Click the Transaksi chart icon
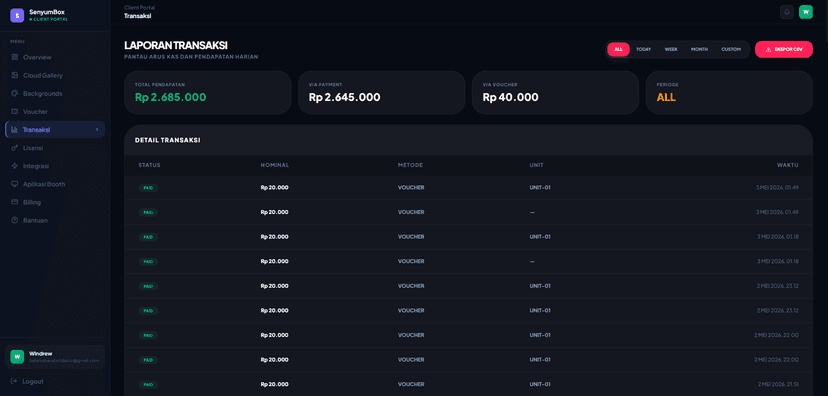The image size is (828, 396). tap(15, 129)
